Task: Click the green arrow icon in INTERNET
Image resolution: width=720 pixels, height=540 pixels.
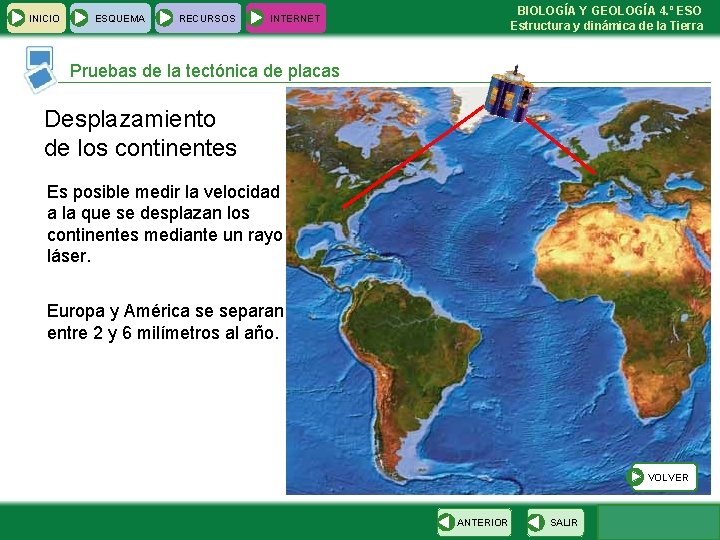Action: [256, 18]
